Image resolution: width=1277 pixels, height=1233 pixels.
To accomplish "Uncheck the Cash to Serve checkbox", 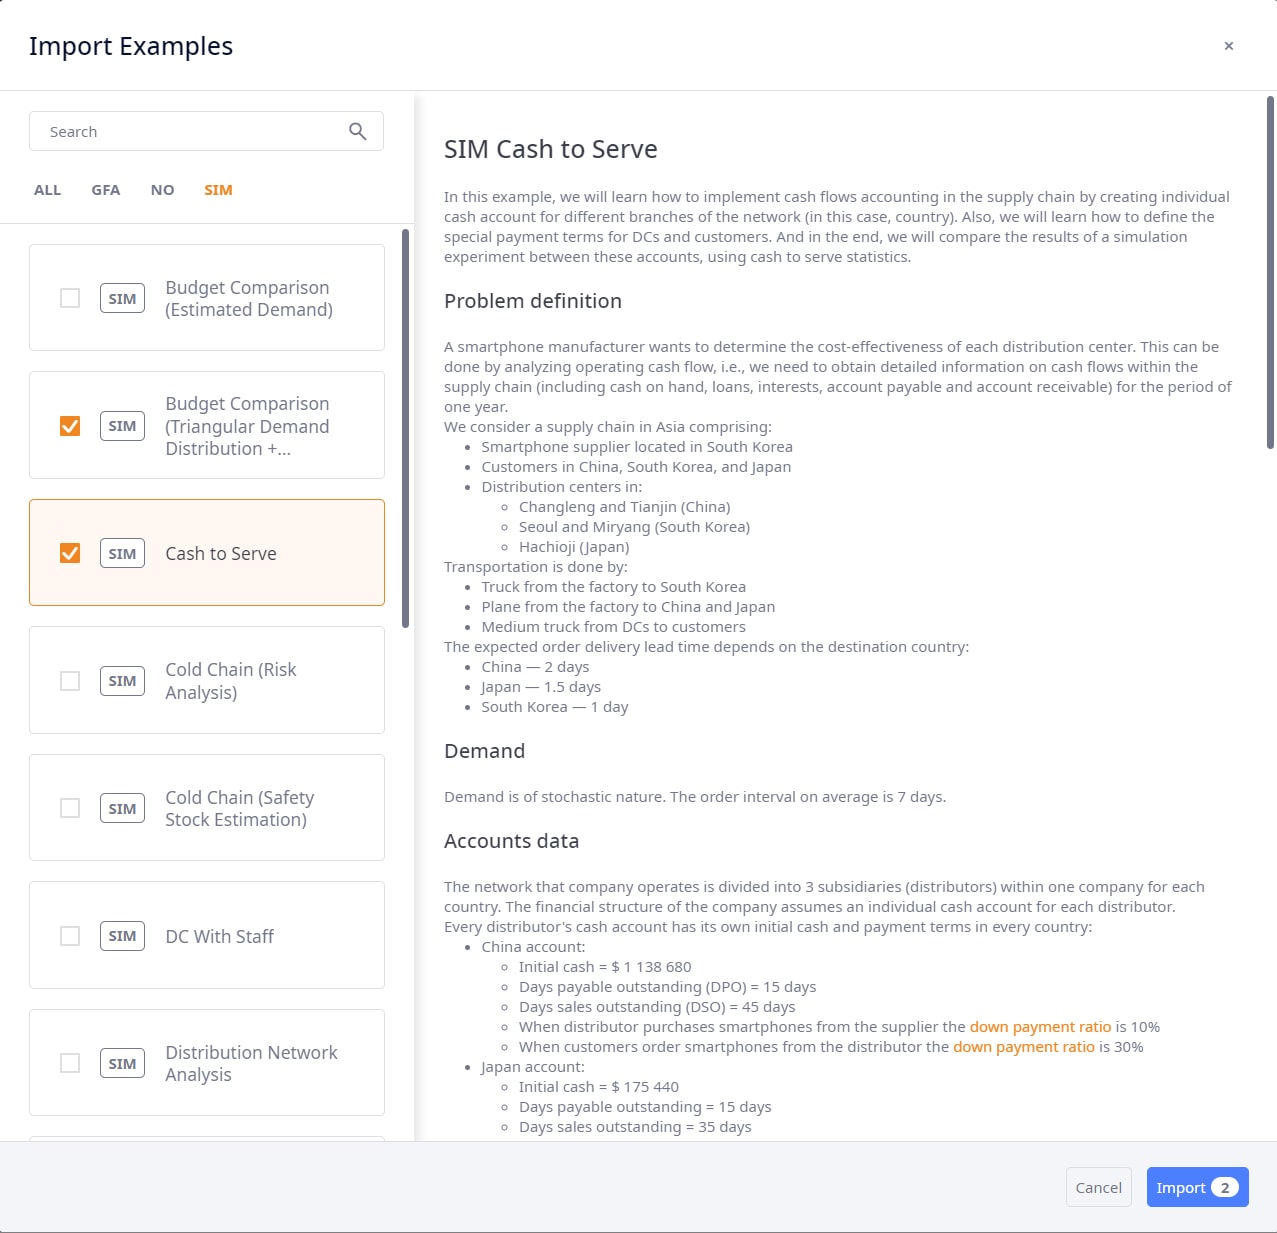I will pos(70,553).
